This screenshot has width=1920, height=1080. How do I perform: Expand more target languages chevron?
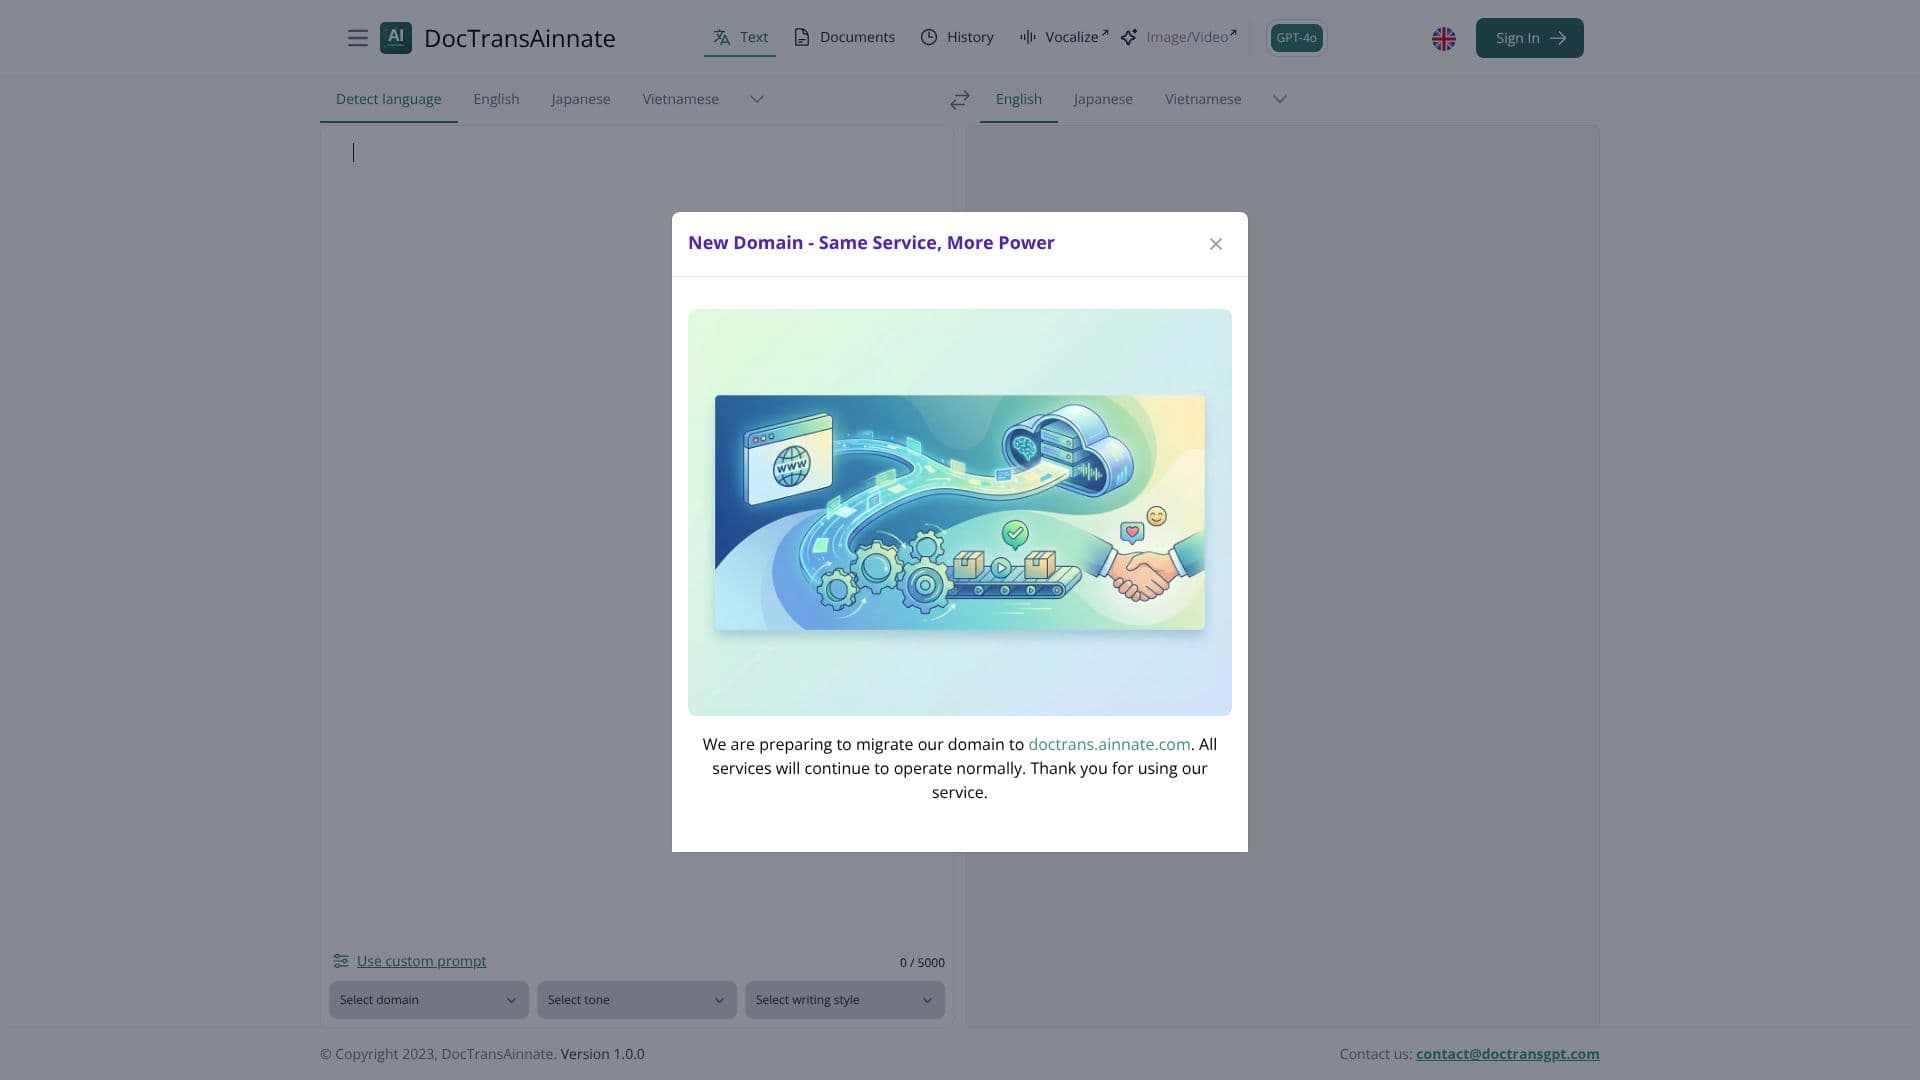(1279, 99)
